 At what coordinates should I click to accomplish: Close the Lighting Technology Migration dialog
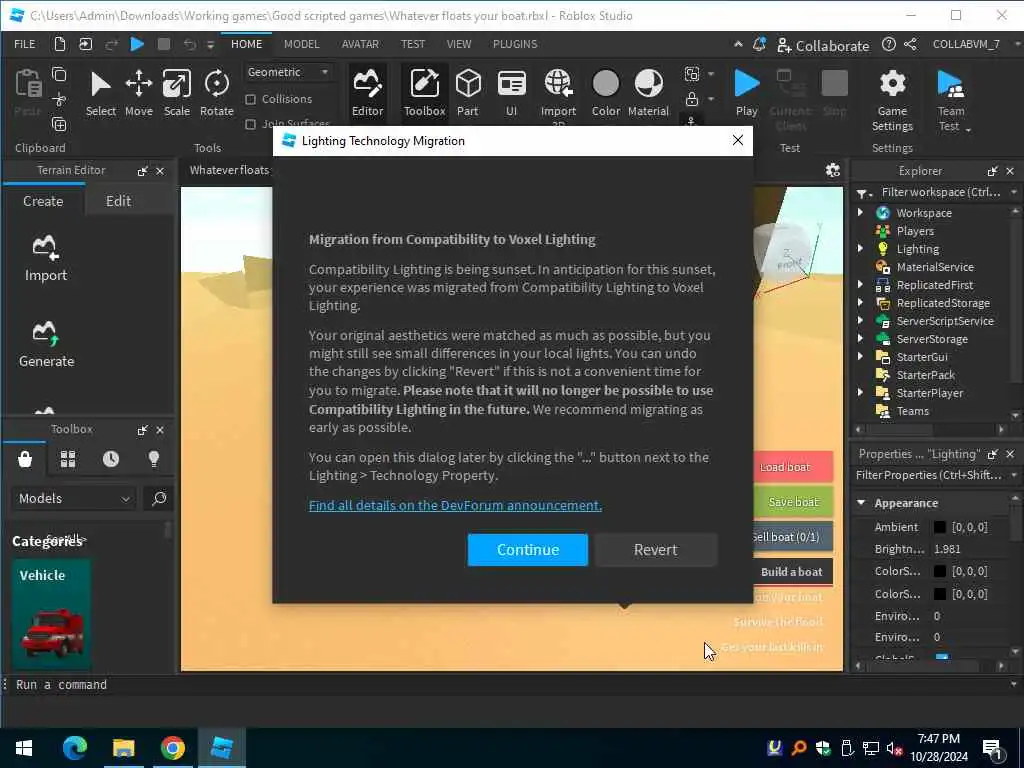[737, 140]
